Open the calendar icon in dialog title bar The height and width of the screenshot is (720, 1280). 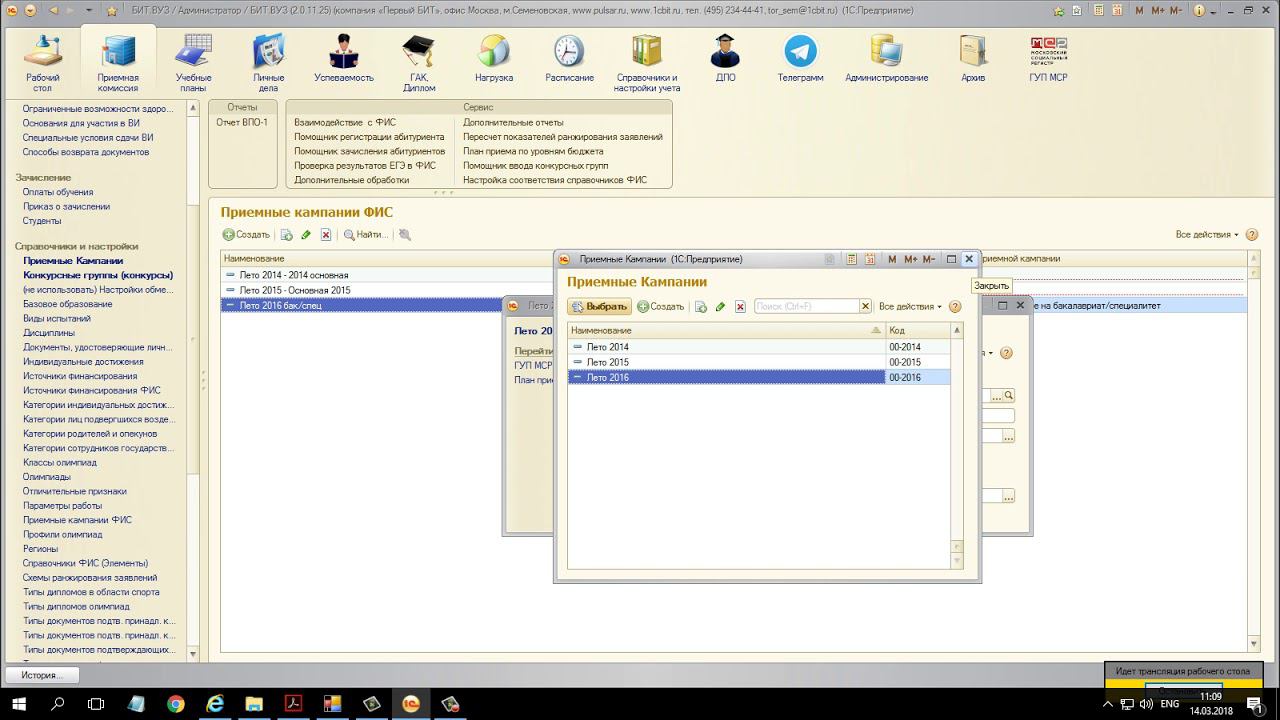tap(870, 259)
